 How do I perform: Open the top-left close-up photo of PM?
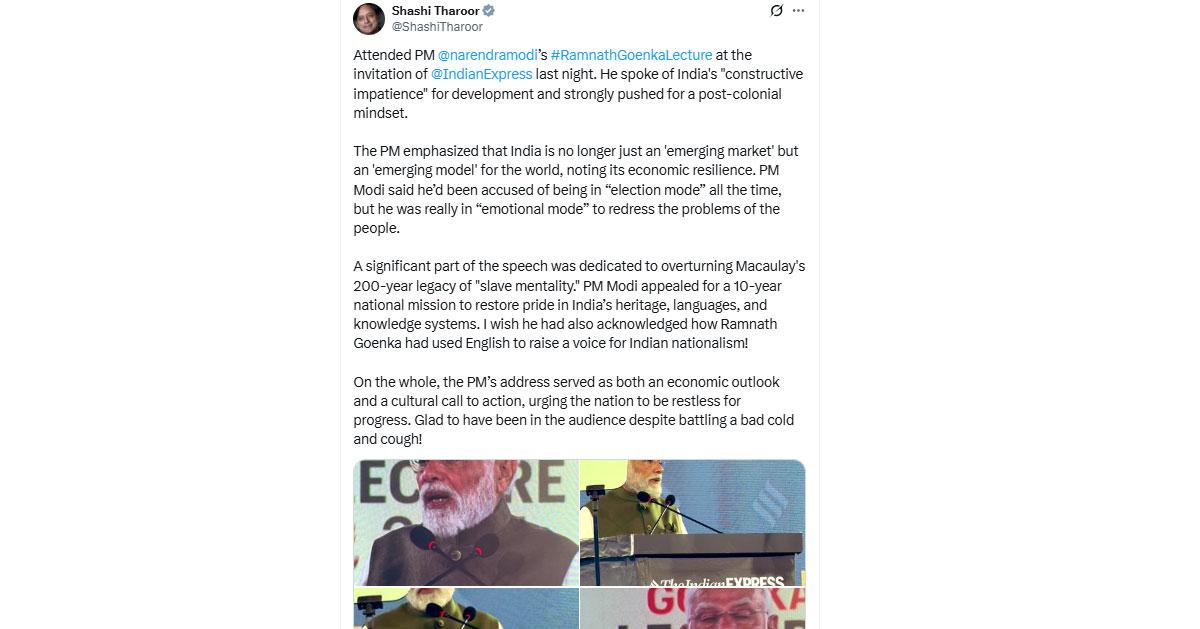(465, 522)
